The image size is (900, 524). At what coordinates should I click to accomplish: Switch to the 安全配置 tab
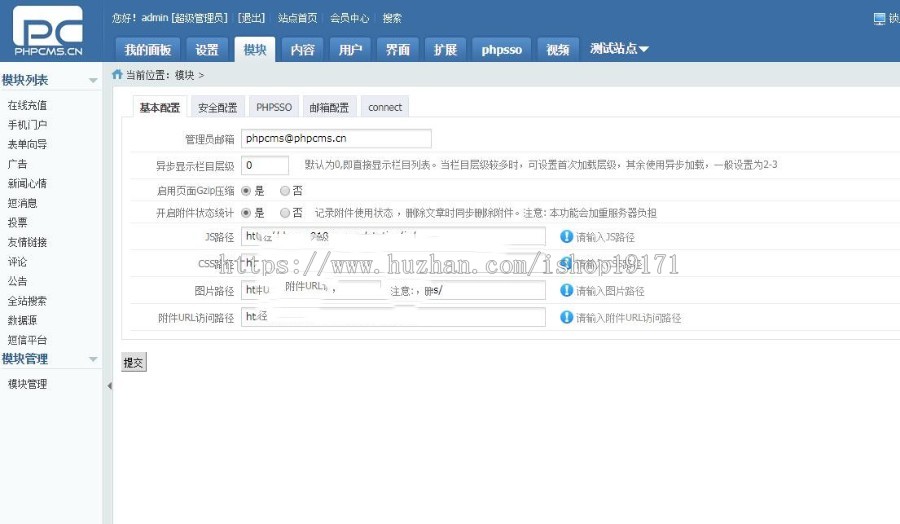coord(218,107)
